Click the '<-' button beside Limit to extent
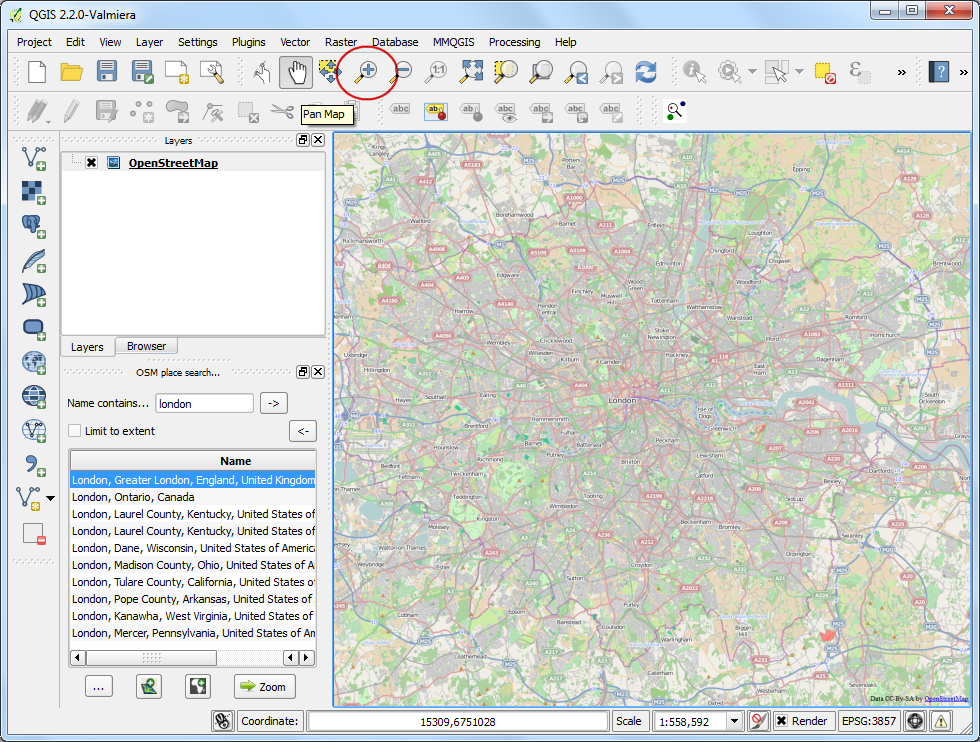980x742 pixels. coord(303,431)
